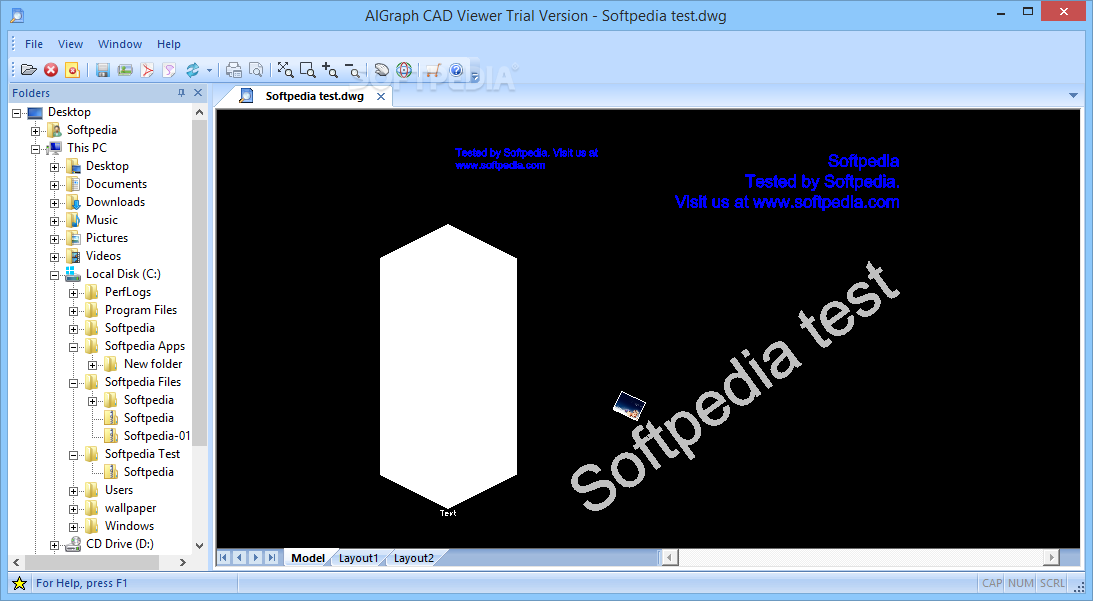
Task: Collapse the Local Disk (C:) node
Action: coord(54,275)
